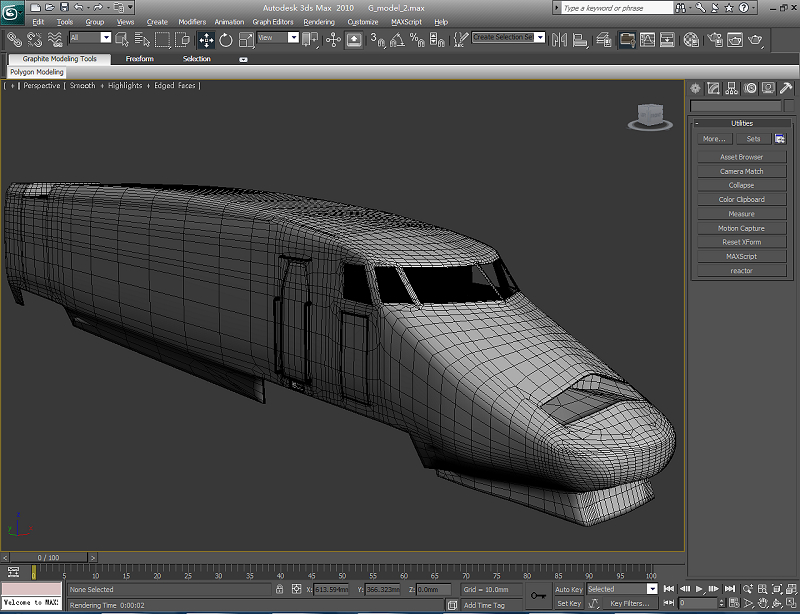This screenshot has height=614, width=800.
Task: Toggle the Set Key mode button
Action: pyautogui.click(x=569, y=603)
